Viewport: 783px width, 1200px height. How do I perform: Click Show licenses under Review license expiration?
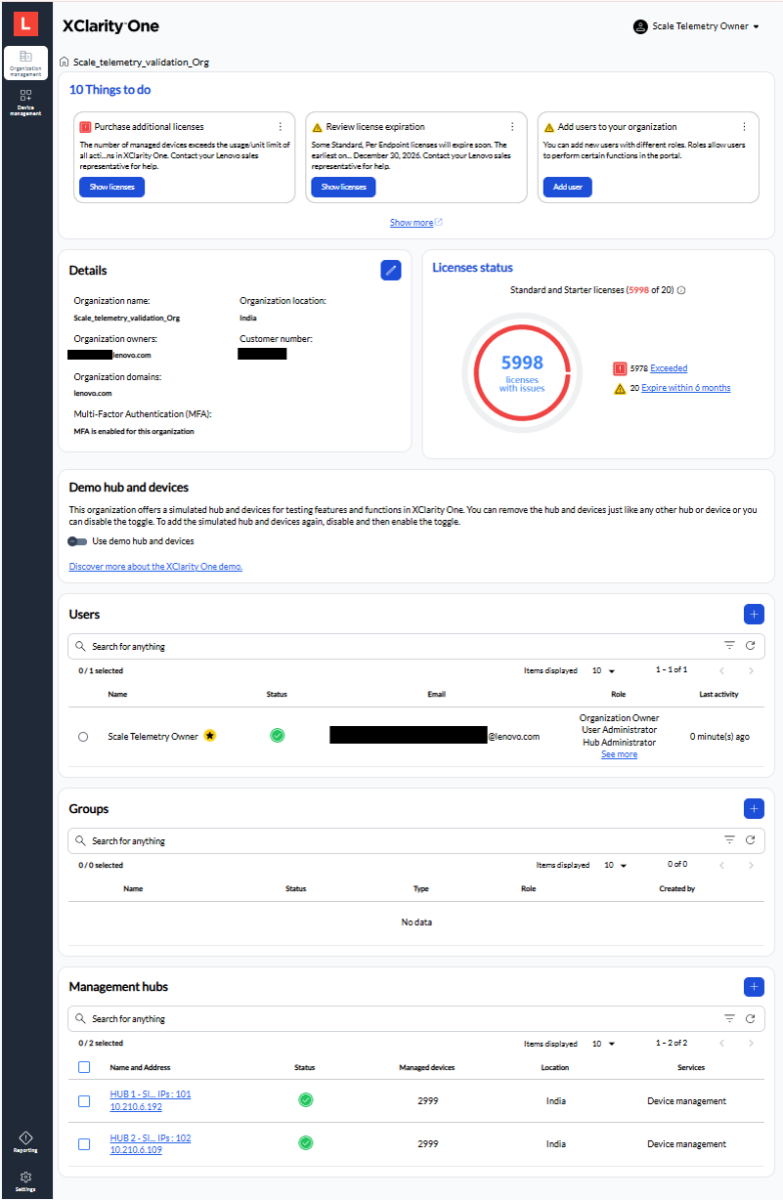(x=344, y=187)
